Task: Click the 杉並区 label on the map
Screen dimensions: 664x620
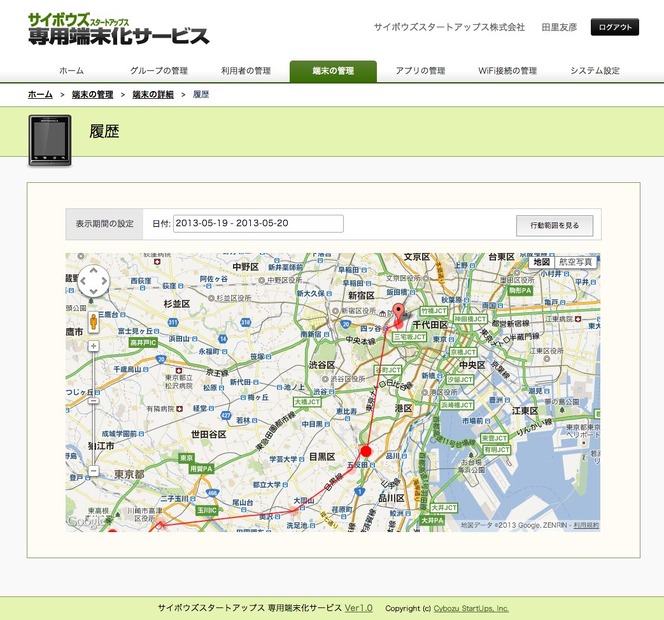Action: tap(177, 304)
